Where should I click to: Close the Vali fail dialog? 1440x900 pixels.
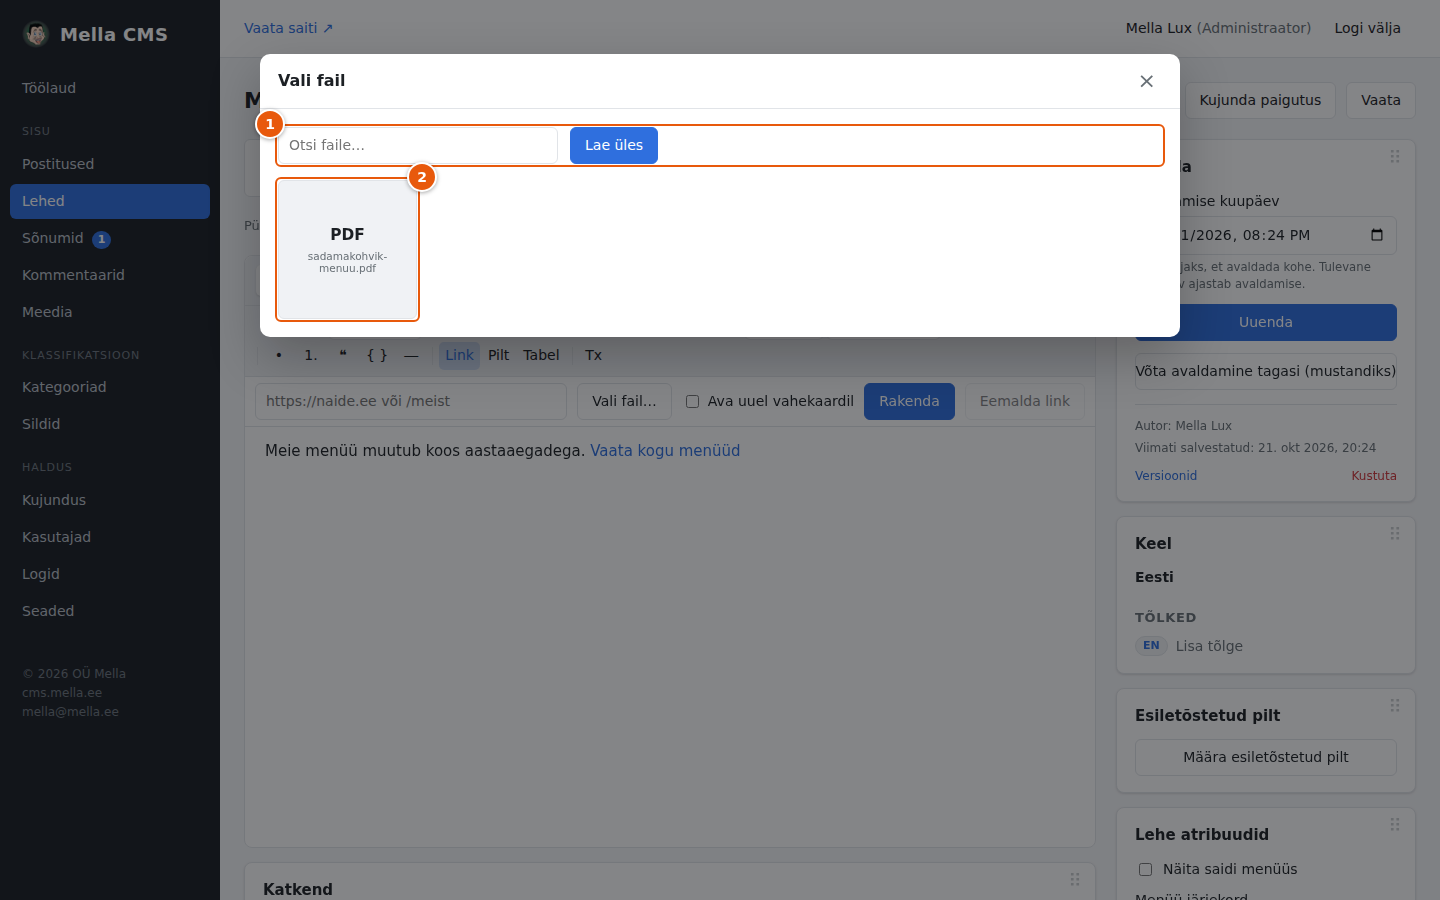(1146, 81)
